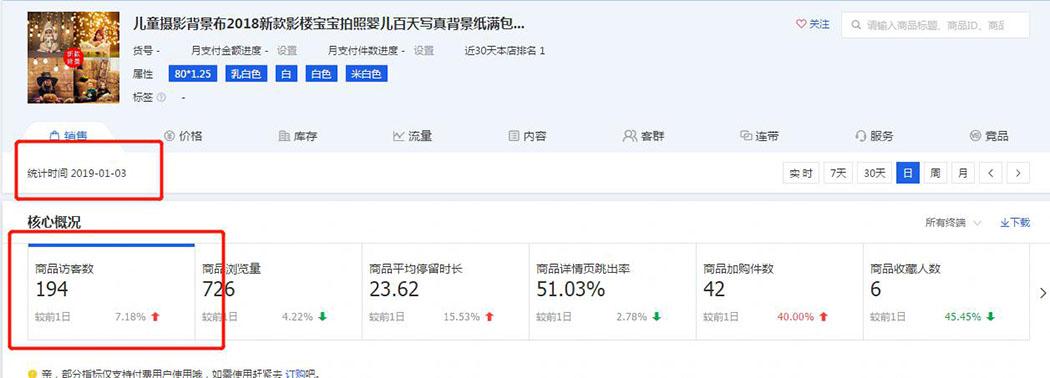This screenshot has height=378, width=1050.
Task: Switch to the 竞品 tab
Action: coord(988,136)
